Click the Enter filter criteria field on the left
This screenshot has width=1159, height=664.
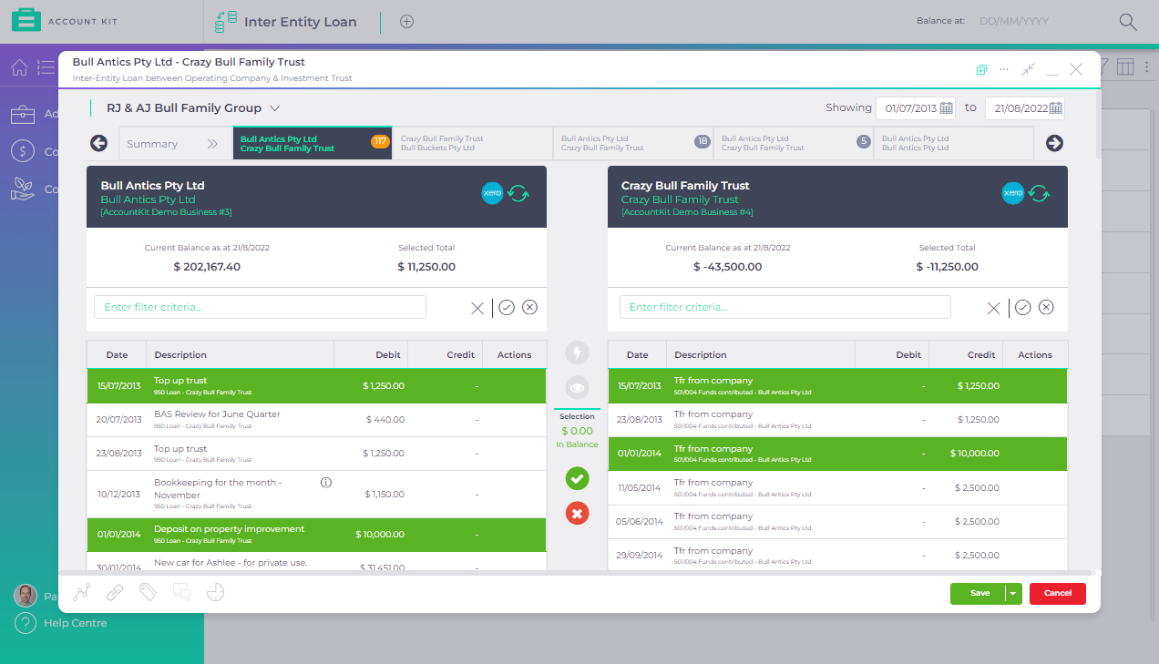click(260, 307)
